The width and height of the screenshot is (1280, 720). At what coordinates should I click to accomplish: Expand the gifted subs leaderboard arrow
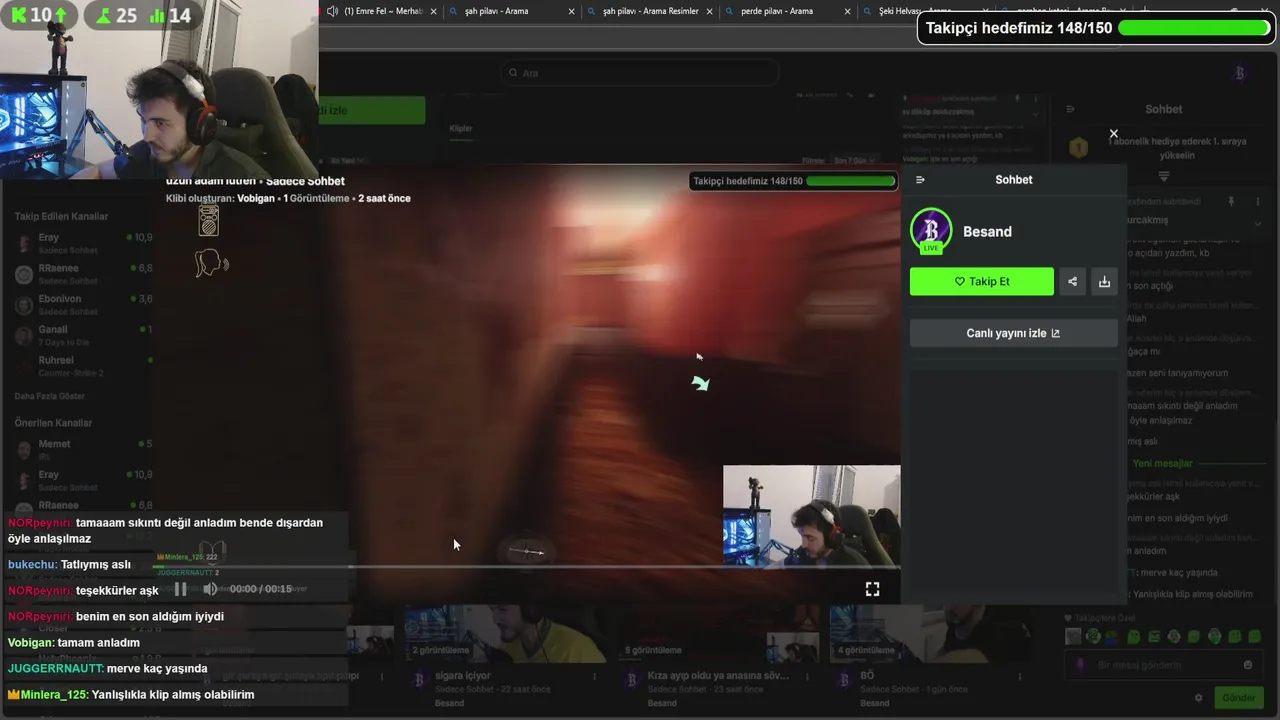tap(1163, 176)
